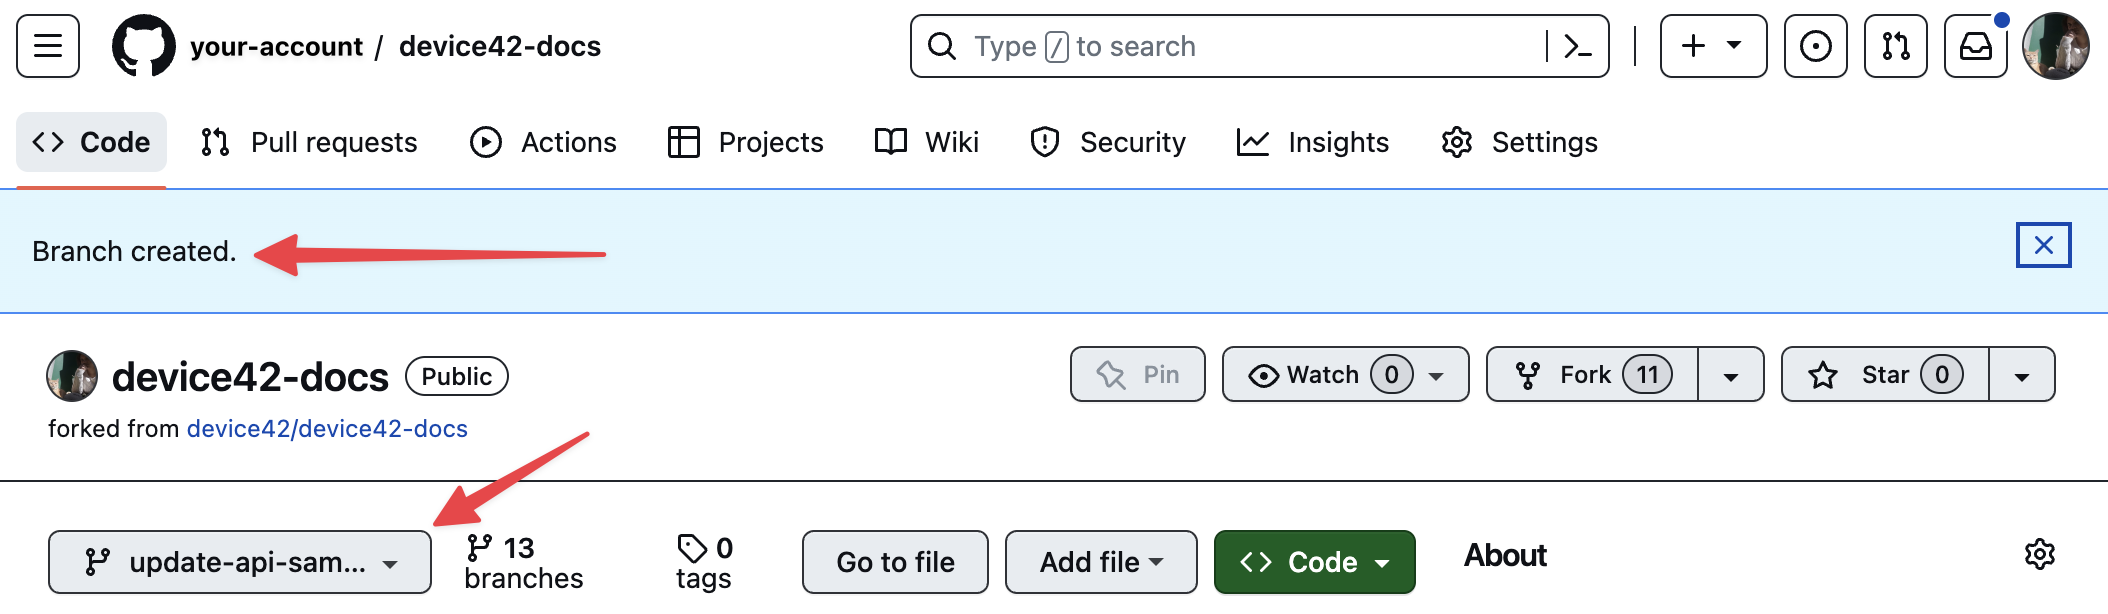Open the hamburger navigation menu
The height and width of the screenshot is (614, 2108).
pos(47,46)
